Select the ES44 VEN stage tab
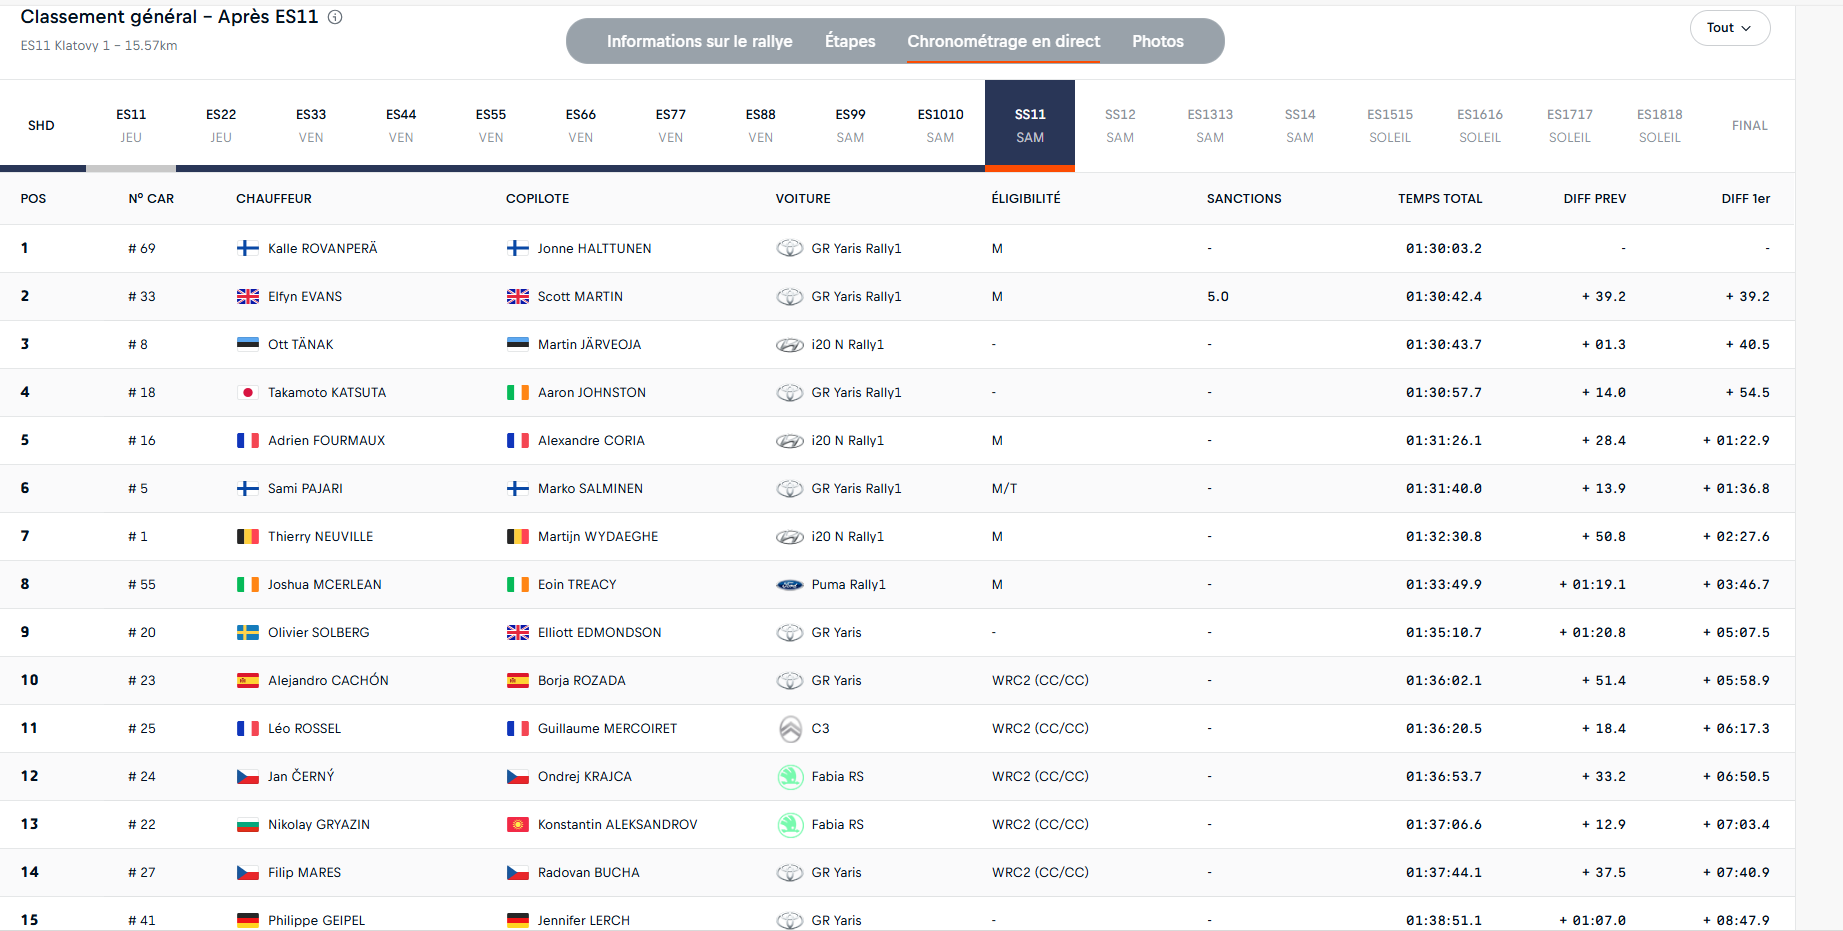The height and width of the screenshot is (931, 1843). click(x=401, y=126)
